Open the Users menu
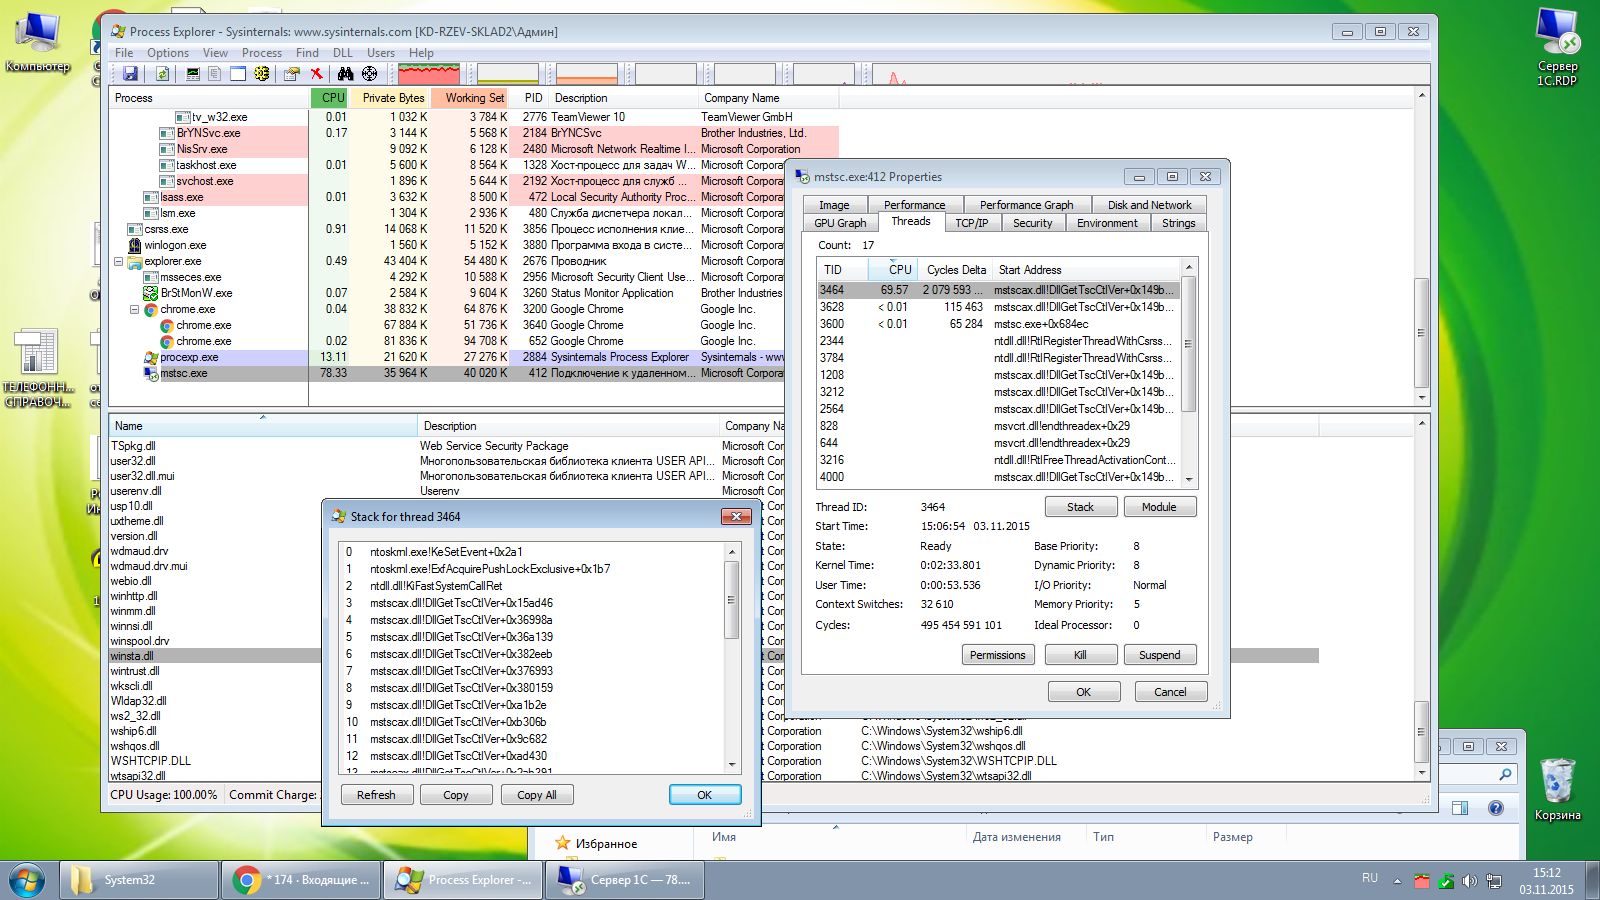The height and width of the screenshot is (900, 1600). [381, 53]
